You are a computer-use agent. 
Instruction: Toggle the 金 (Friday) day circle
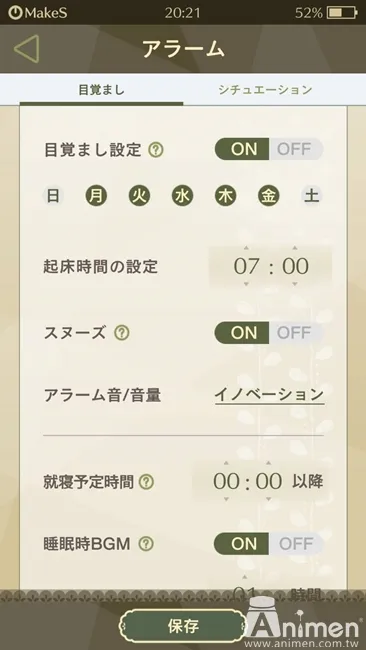coord(269,196)
